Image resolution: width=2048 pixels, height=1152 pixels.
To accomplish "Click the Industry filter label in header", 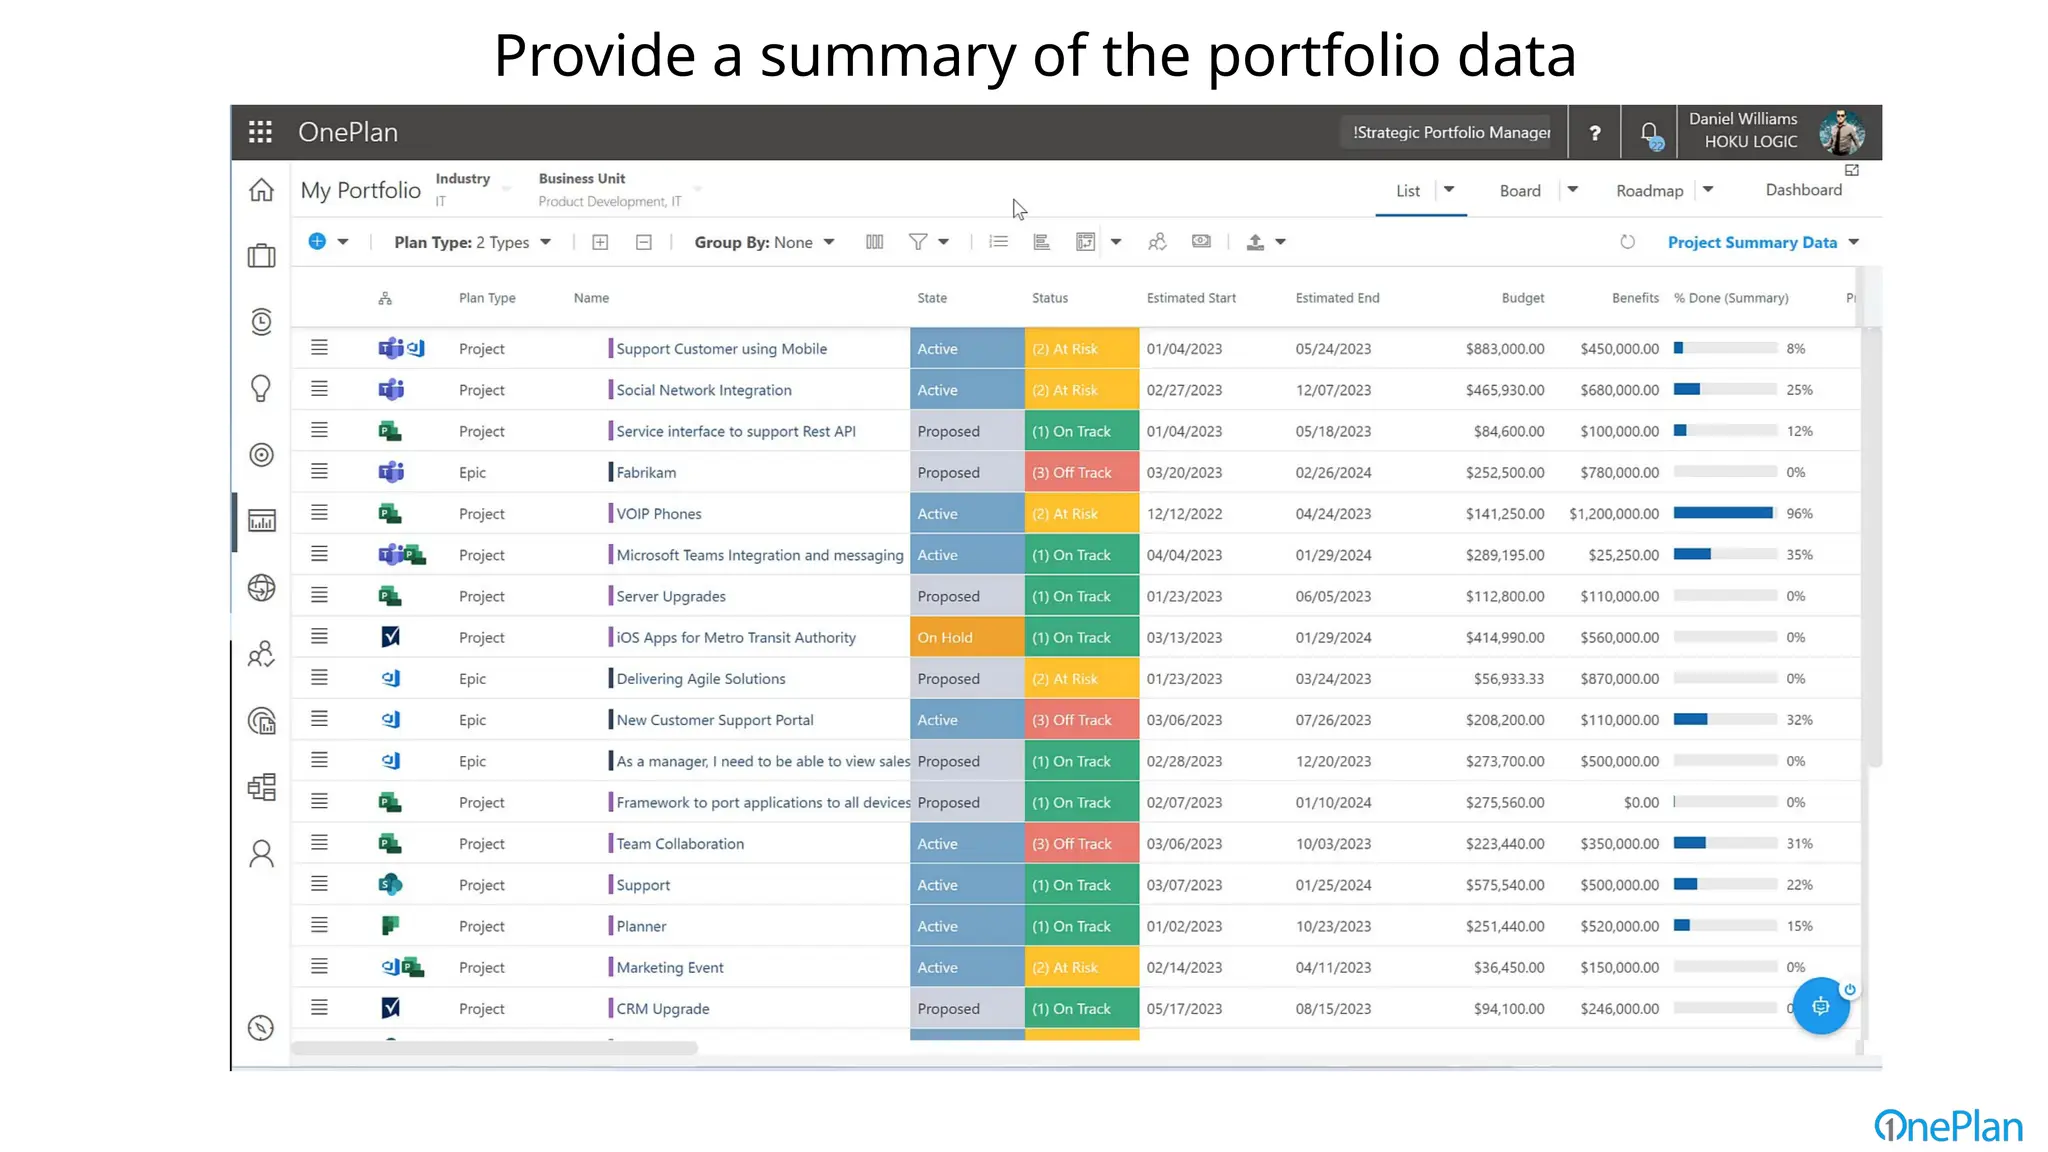I will point(462,179).
